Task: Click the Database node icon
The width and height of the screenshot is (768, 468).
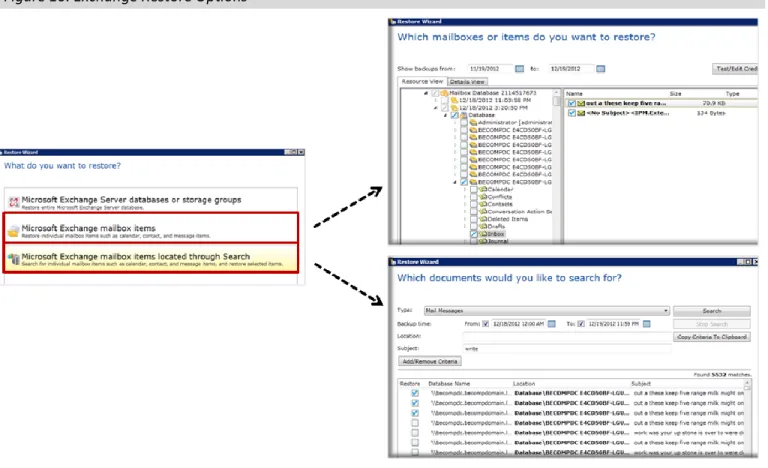Action: tap(463, 115)
